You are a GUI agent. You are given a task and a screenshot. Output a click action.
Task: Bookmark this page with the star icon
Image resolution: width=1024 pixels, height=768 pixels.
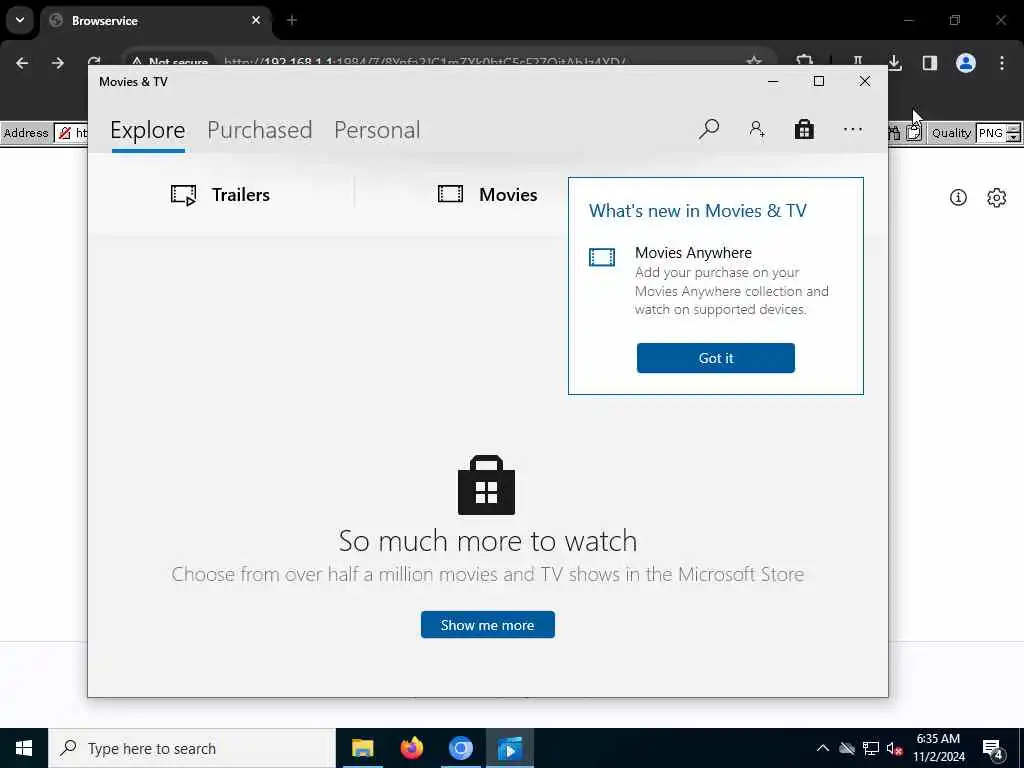pyautogui.click(x=754, y=61)
